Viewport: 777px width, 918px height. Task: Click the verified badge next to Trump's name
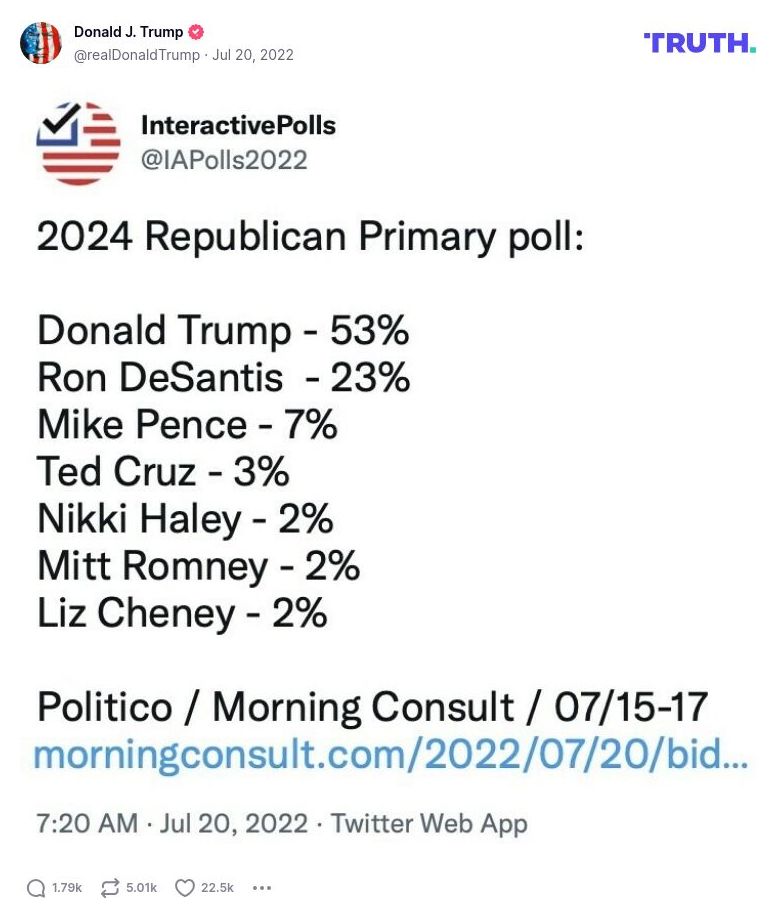tap(195, 31)
